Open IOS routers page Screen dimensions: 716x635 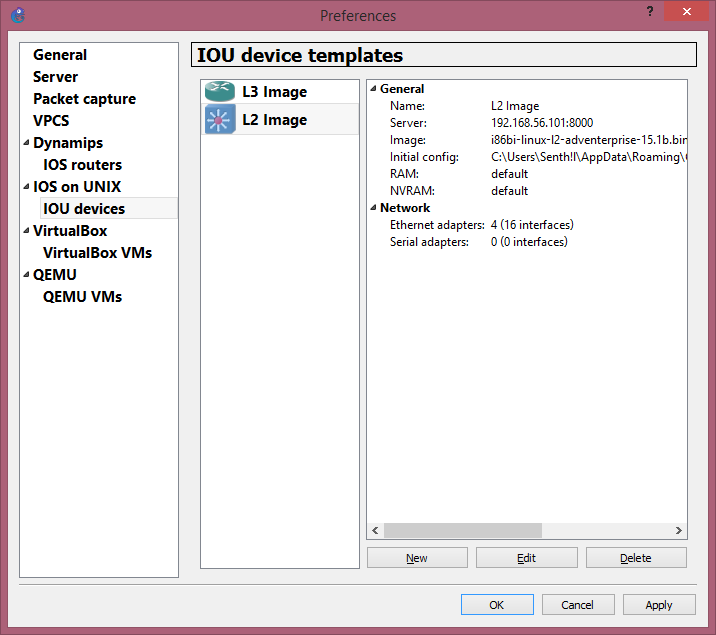(x=82, y=164)
